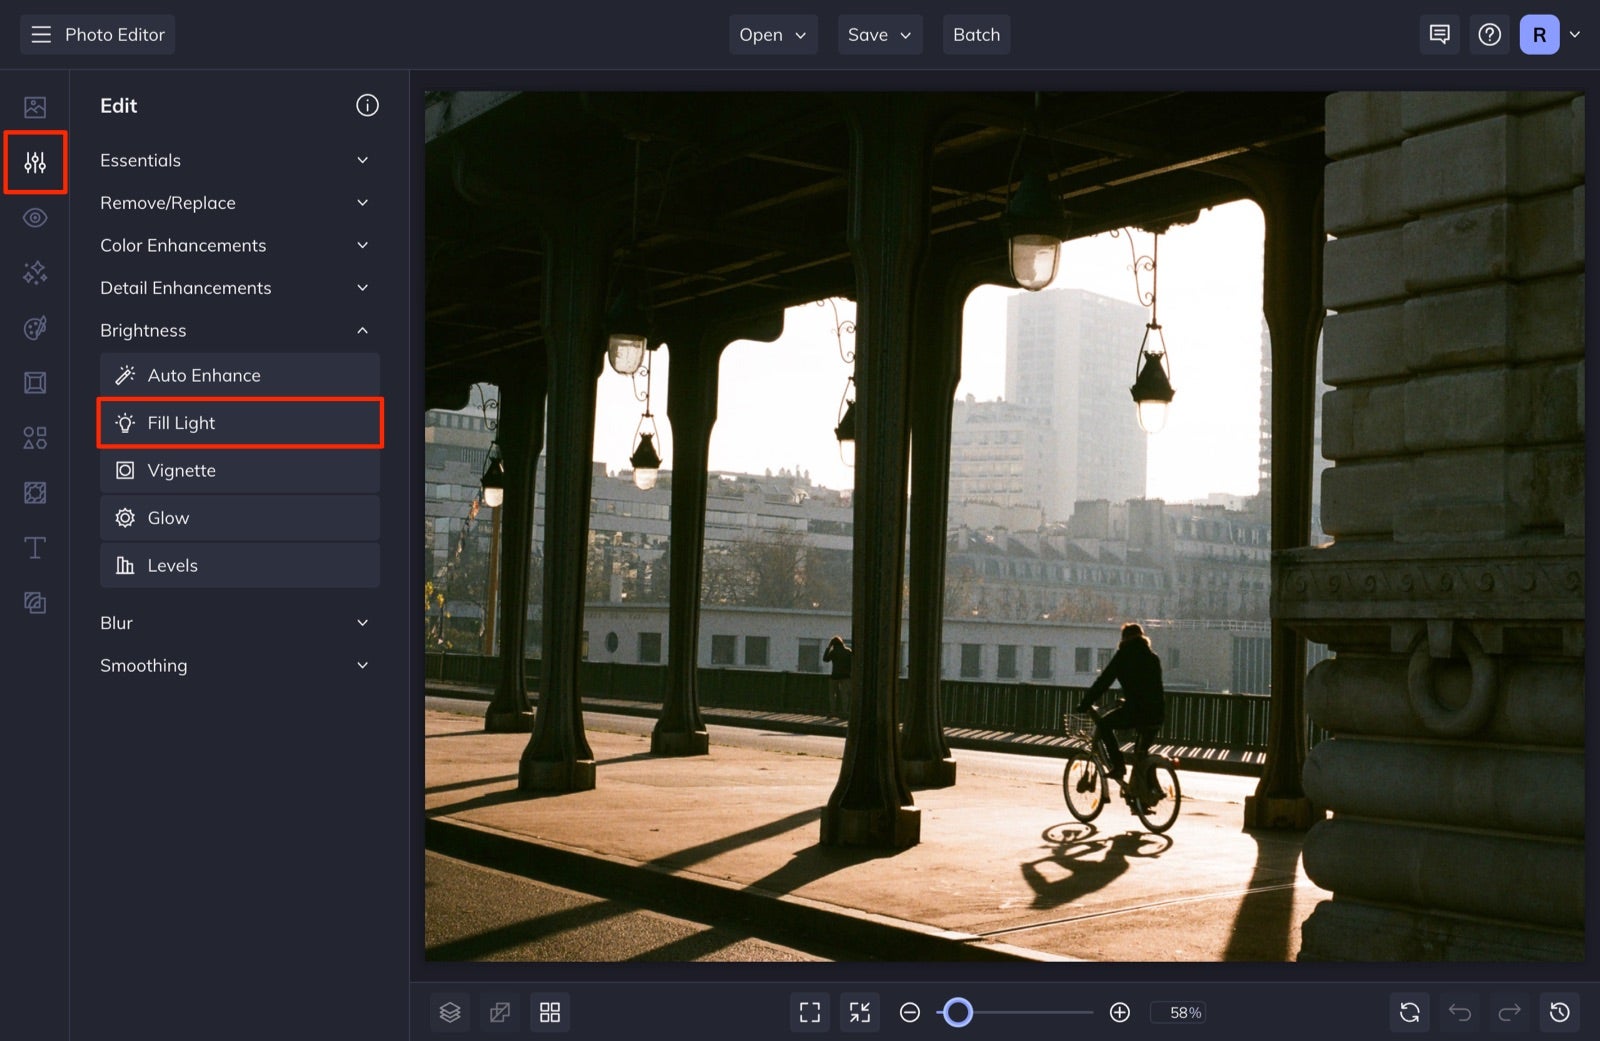Start Batch editing mode
Screen dimensions: 1600x1041
tap(976, 34)
